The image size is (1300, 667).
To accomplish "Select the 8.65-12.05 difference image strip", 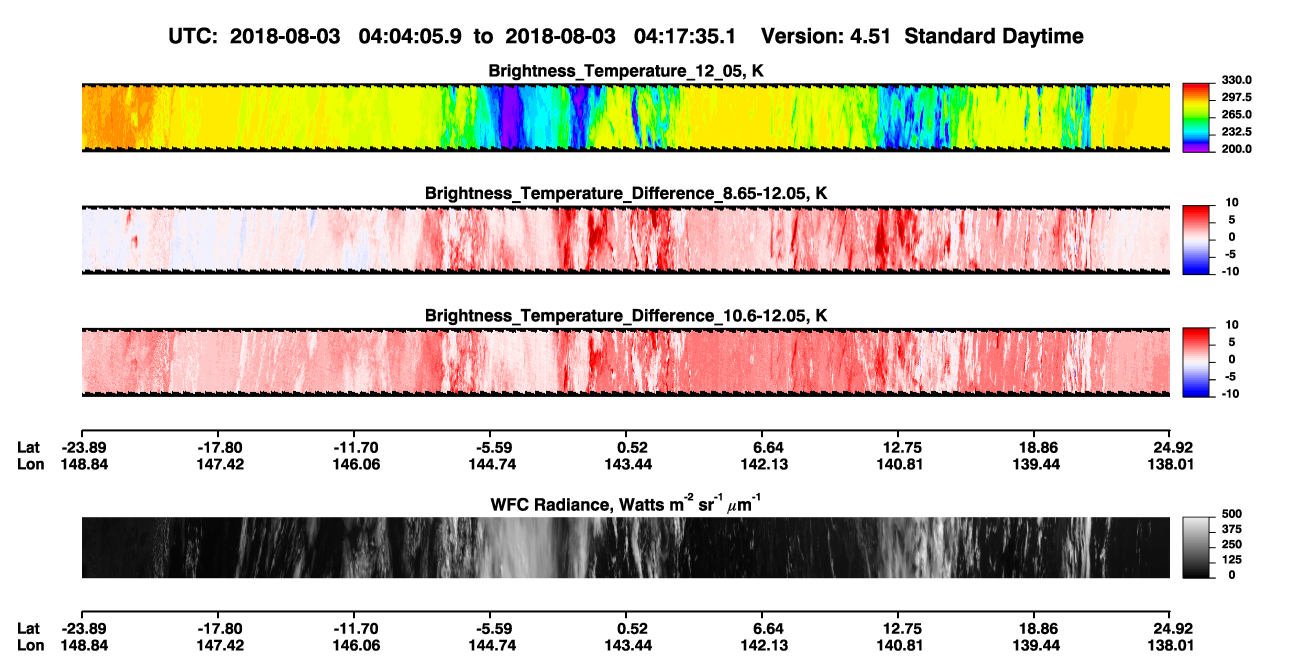I will pyautogui.click(x=625, y=239).
